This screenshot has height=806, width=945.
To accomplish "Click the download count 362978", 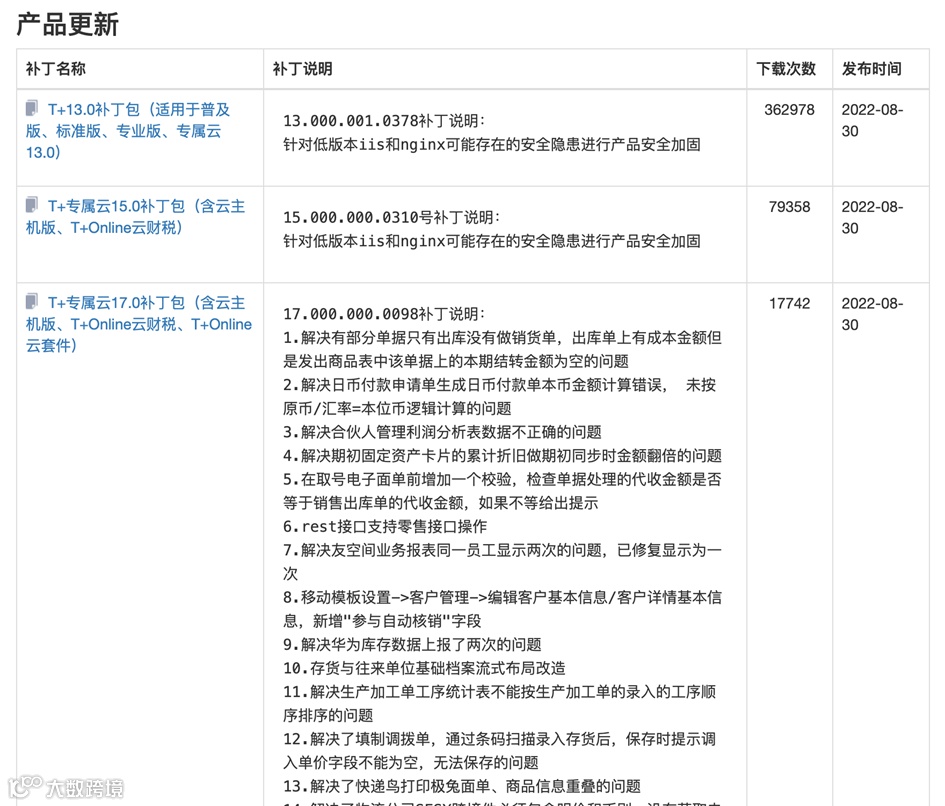I will [789, 110].
